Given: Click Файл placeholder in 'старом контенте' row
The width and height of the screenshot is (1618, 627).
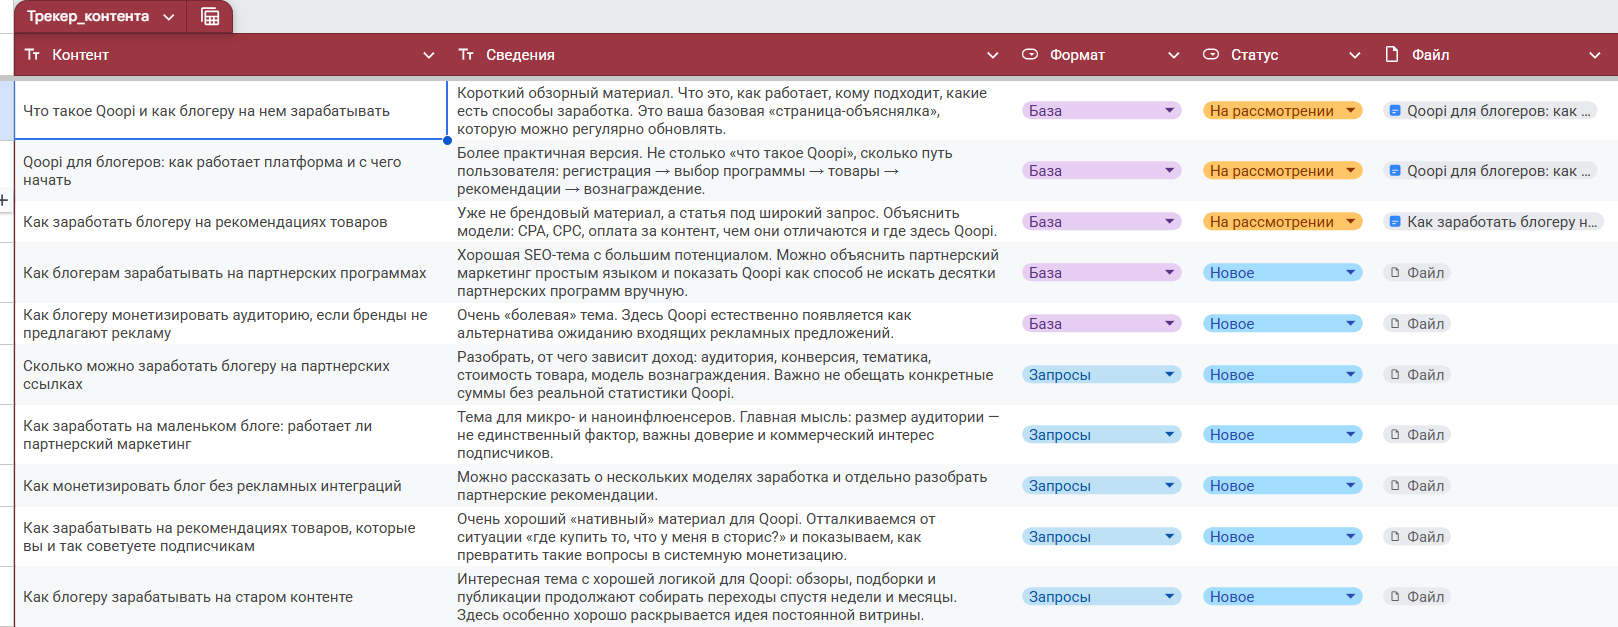Looking at the screenshot, I should [1417, 597].
